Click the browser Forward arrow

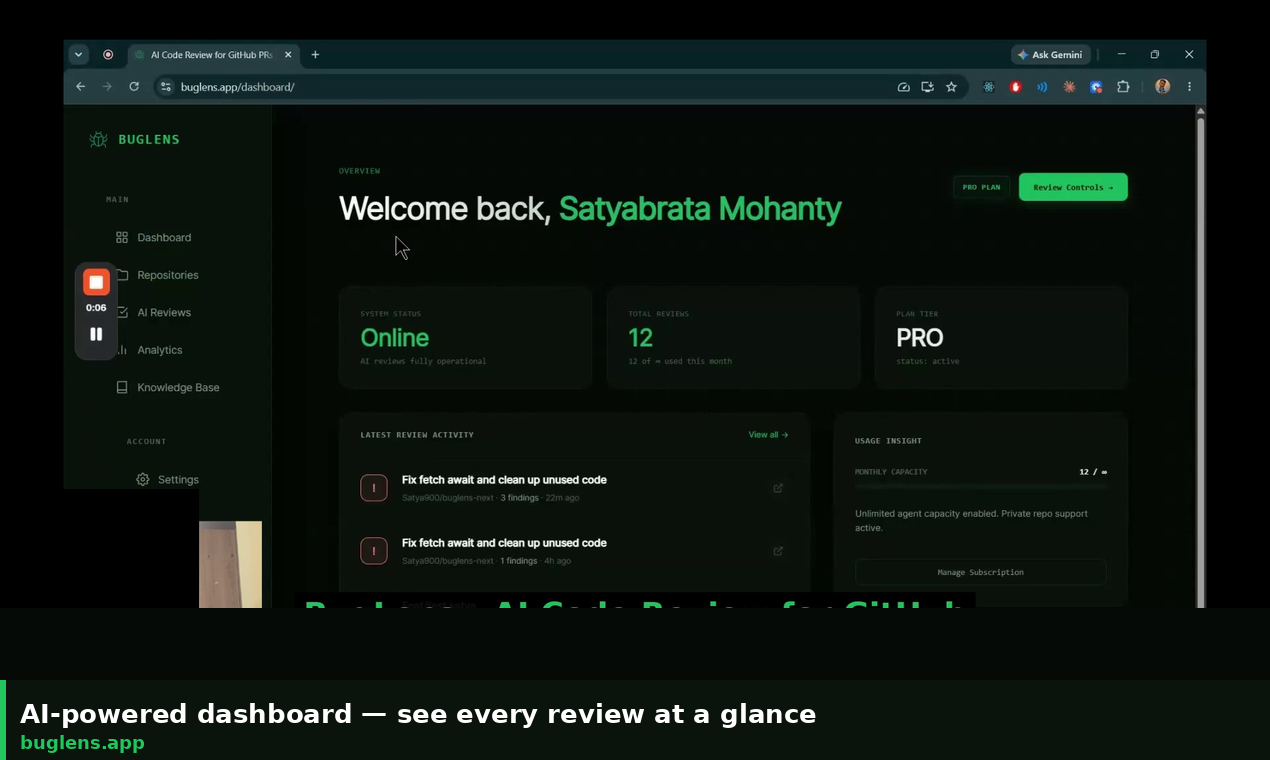pos(107,87)
